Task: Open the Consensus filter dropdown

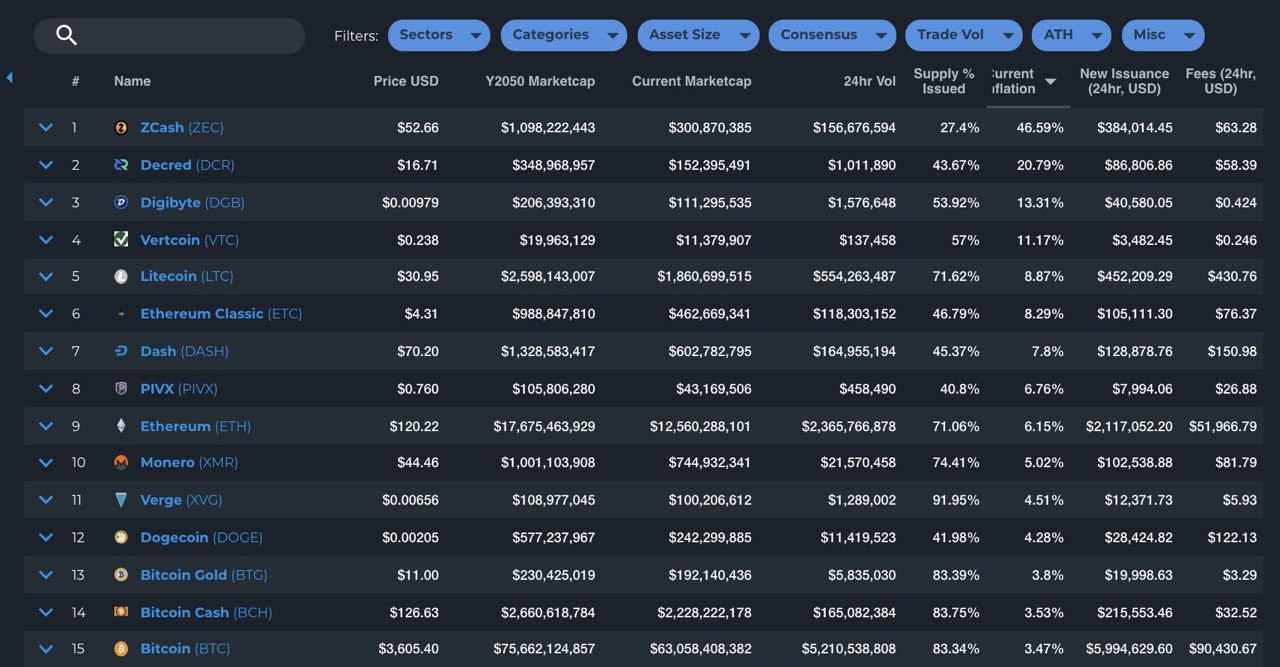Action: (x=832, y=35)
